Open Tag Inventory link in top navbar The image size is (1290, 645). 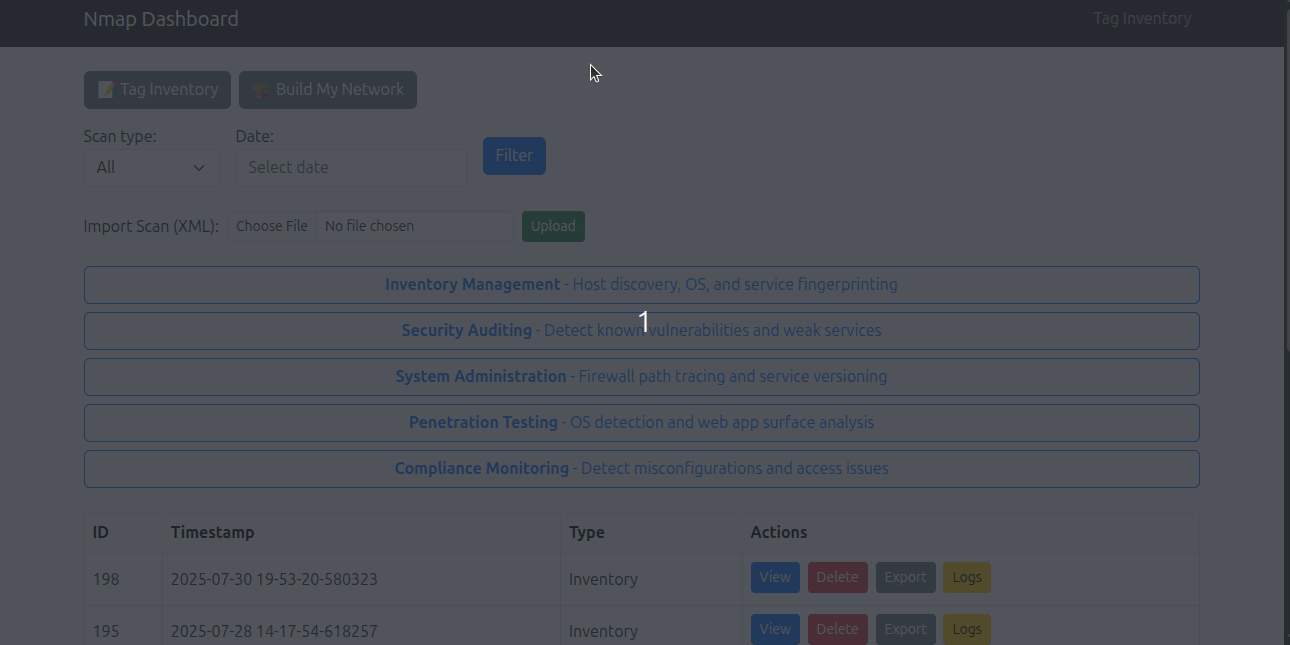click(x=1142, y=19)
